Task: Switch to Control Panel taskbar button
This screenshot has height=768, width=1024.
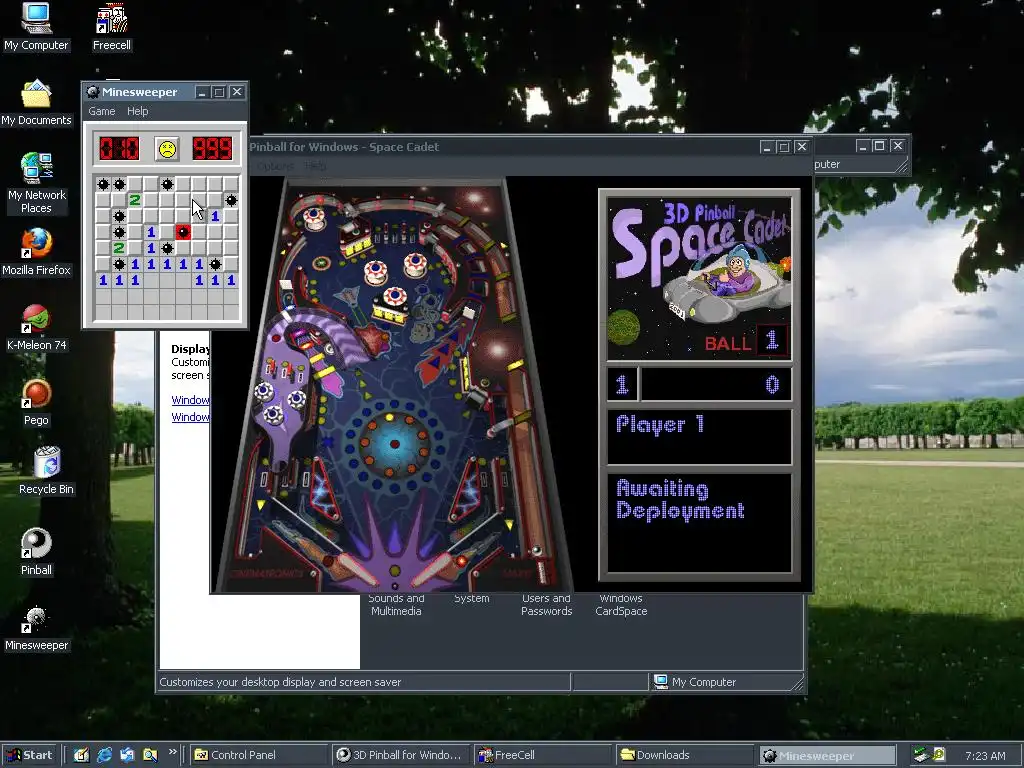Action: click(x=259, y=755)
